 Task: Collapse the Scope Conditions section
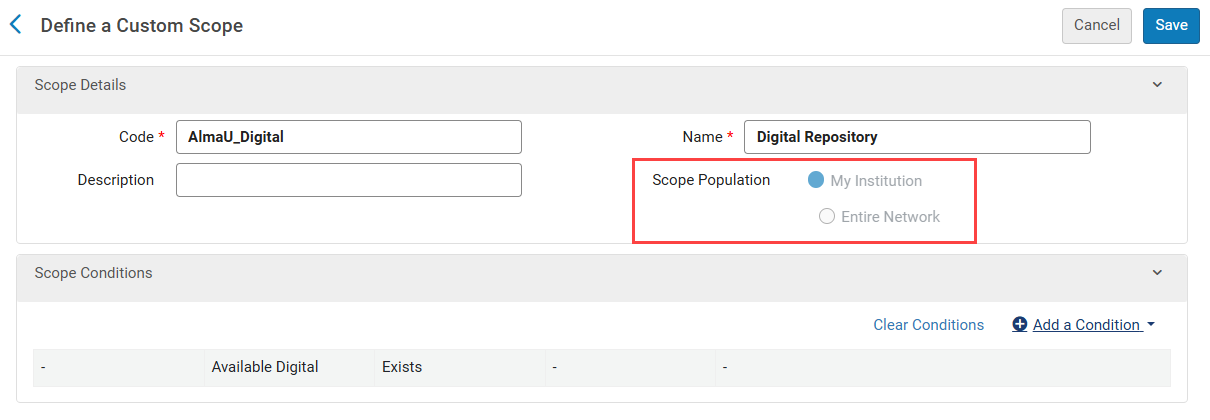[x=1158, y=273]
